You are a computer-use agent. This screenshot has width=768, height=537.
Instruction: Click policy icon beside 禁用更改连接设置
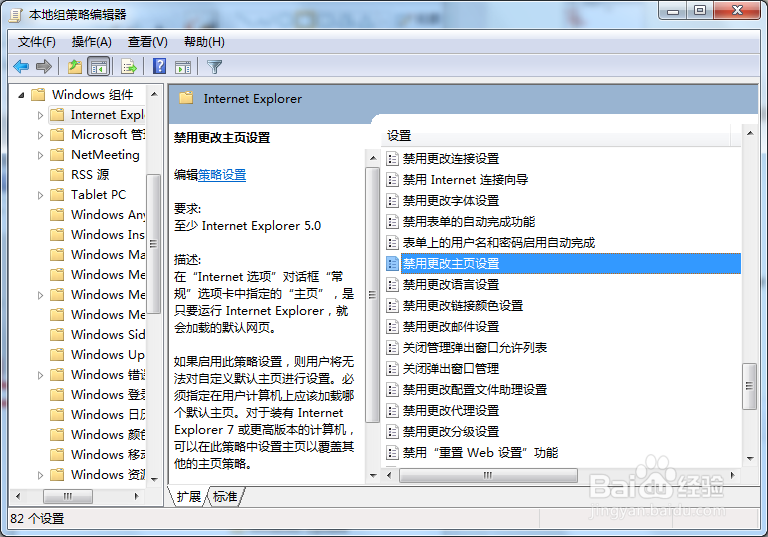pos(392,159)
